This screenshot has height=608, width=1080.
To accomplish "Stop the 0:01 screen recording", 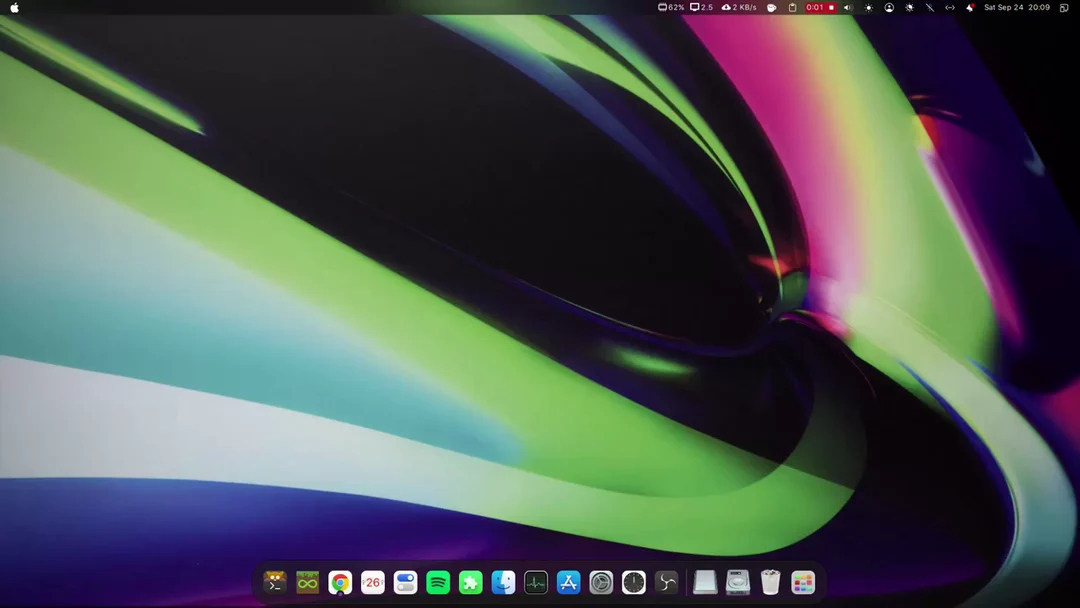I will click(x=830, y=7).
